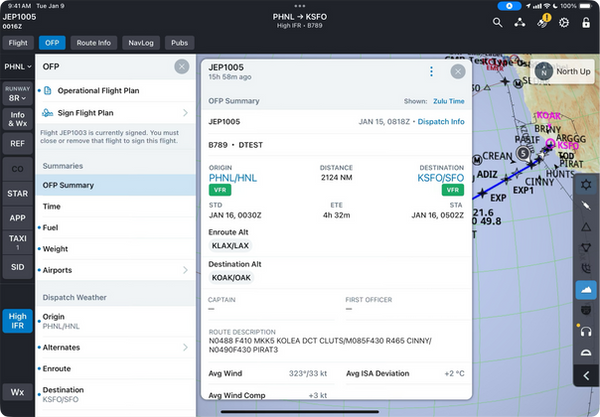This screenshot has height=417, width=600.
Task: Open destination airport KSFO/SFO link
Action: [x=440, y=178]
